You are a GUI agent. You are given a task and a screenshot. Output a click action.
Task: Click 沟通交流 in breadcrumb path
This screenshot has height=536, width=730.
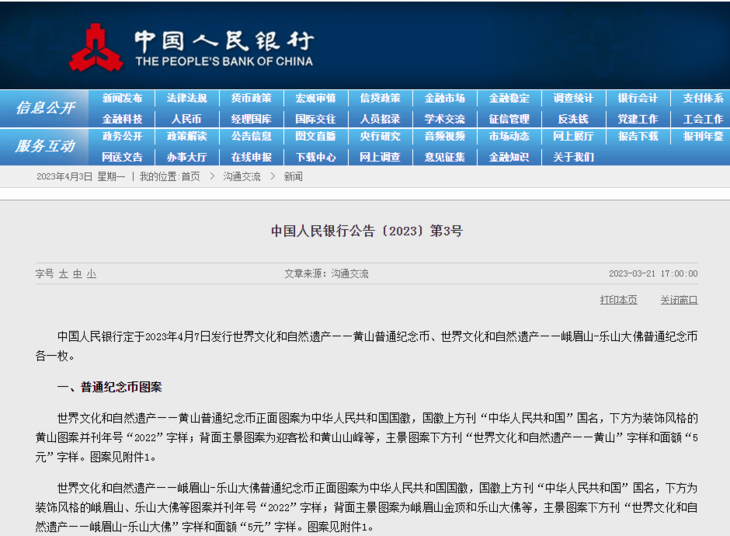(x=241, y=176)
